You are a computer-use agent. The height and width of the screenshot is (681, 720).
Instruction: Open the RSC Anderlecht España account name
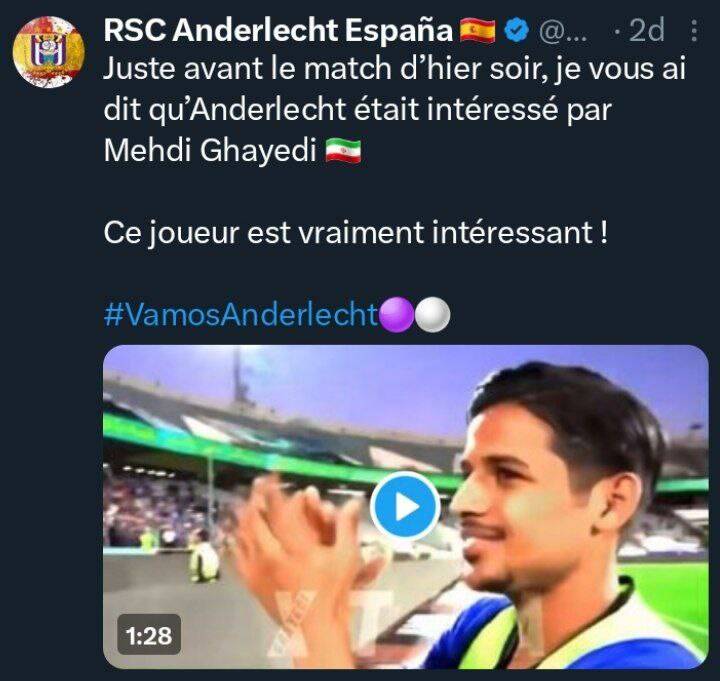[x=278, y=31]
